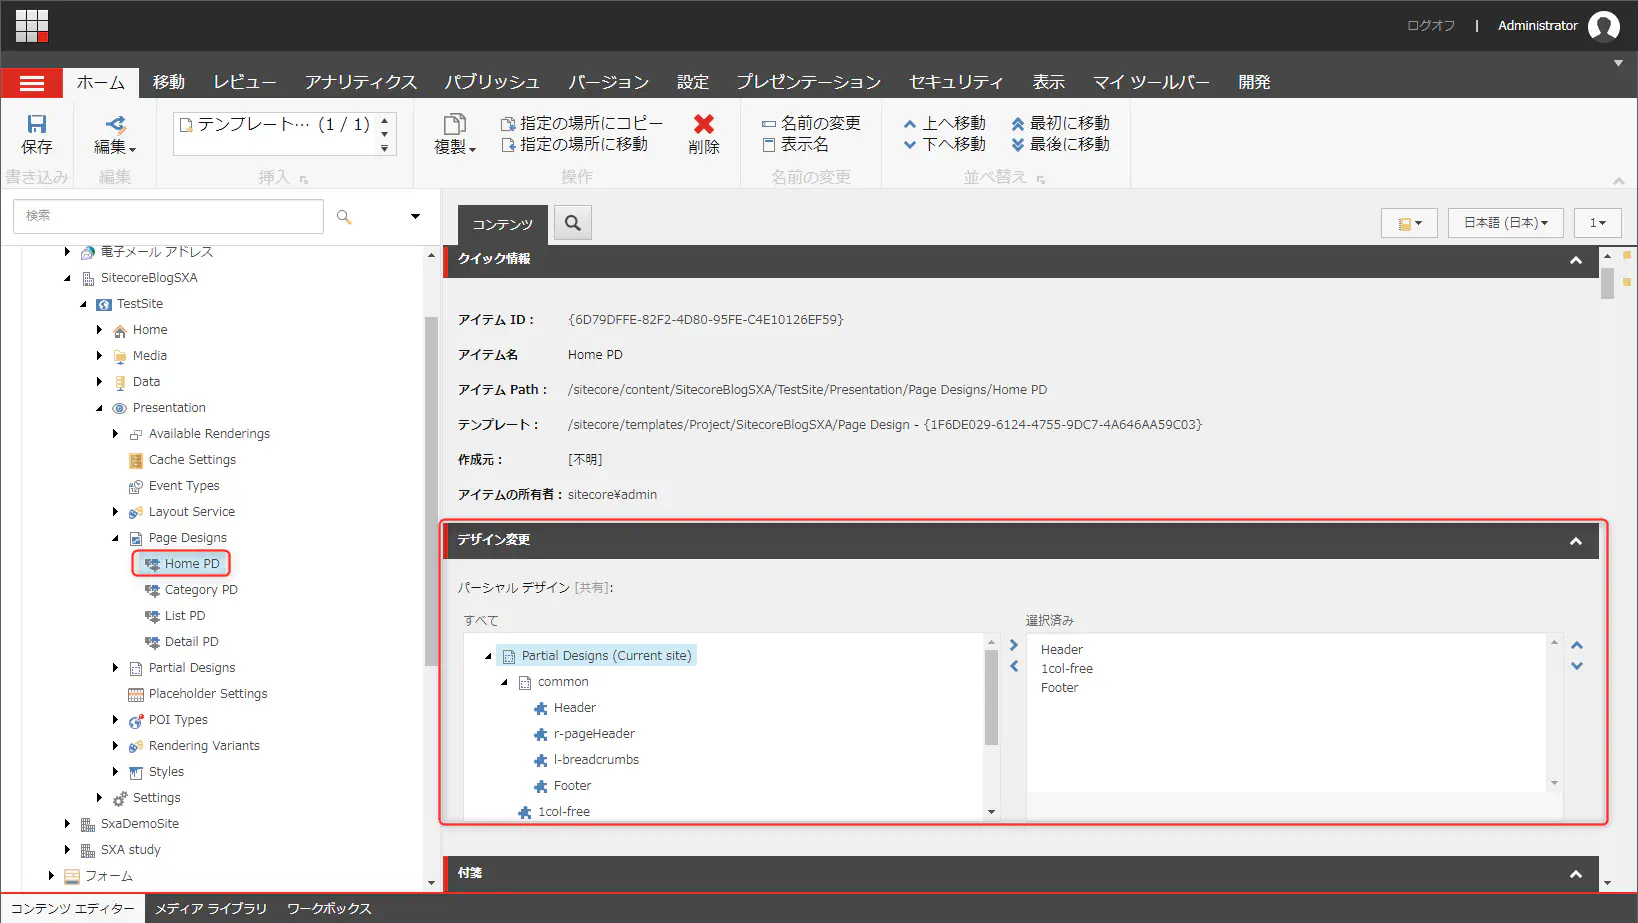
Task: Click Display name (表示名) command
Action: point(795,144)
